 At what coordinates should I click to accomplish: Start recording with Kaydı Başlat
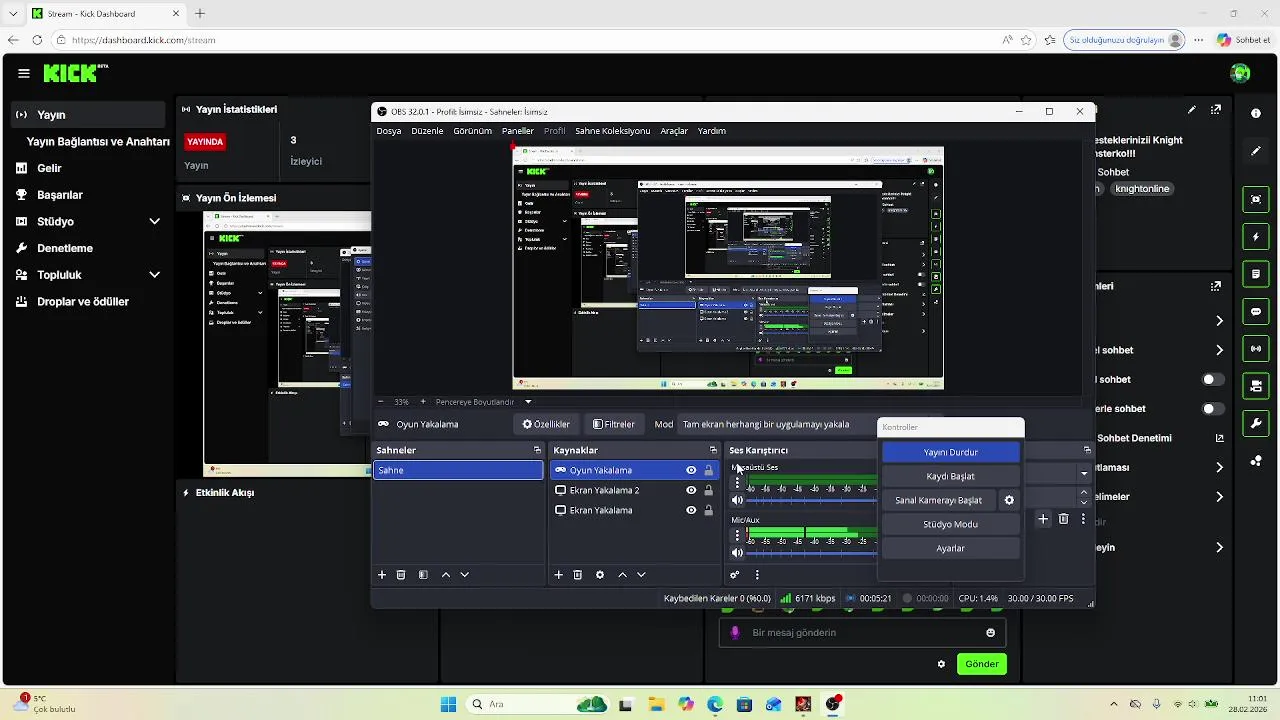coord(950,476)
